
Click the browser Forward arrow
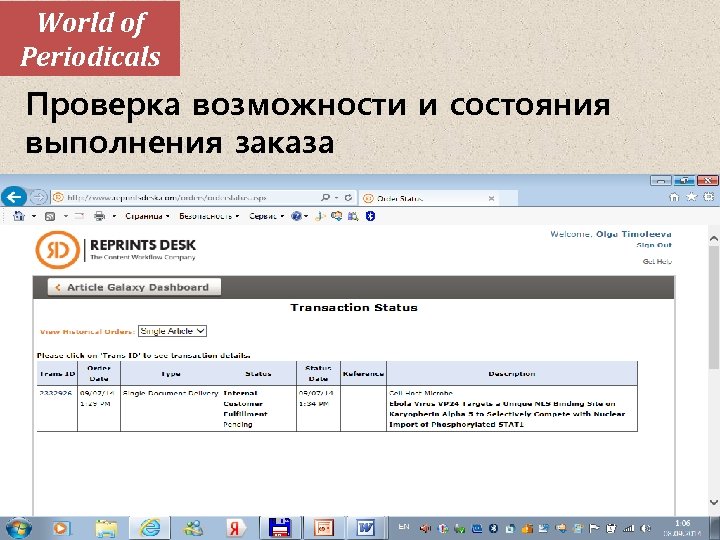39,197
